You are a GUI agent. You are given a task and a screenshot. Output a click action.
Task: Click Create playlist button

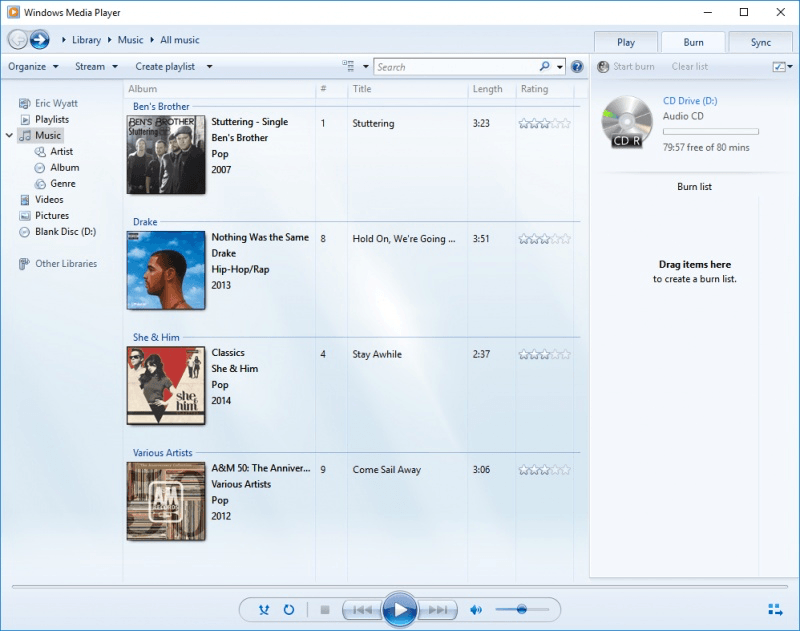[x=165, y=67]
